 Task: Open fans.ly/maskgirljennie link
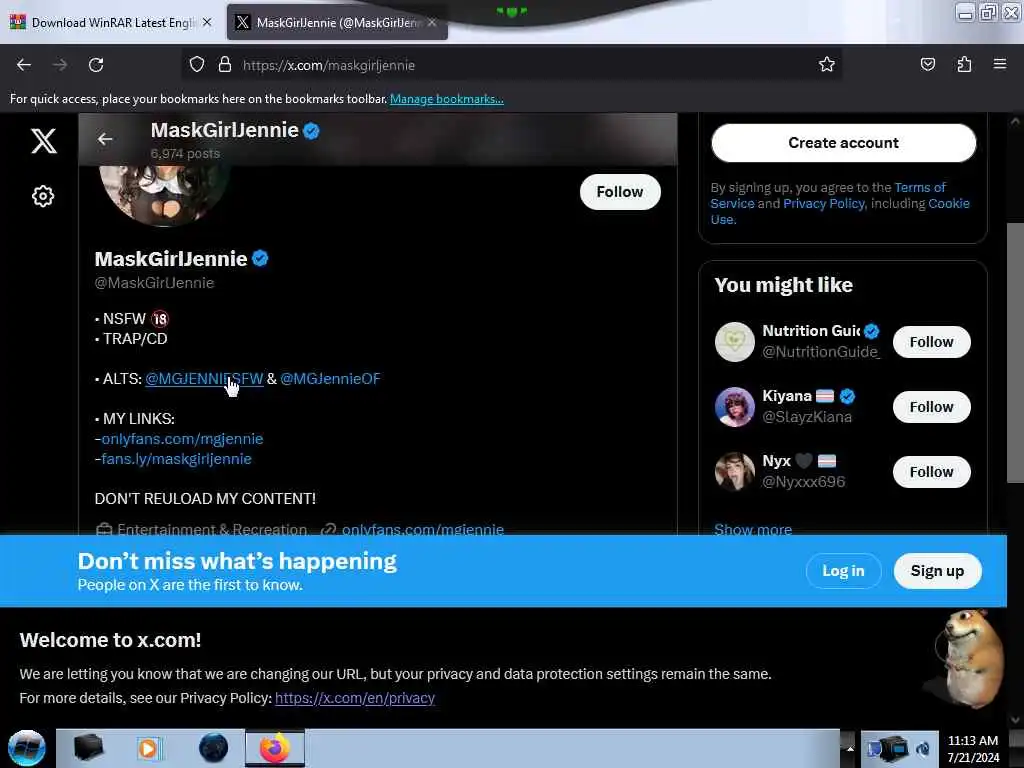176,459
